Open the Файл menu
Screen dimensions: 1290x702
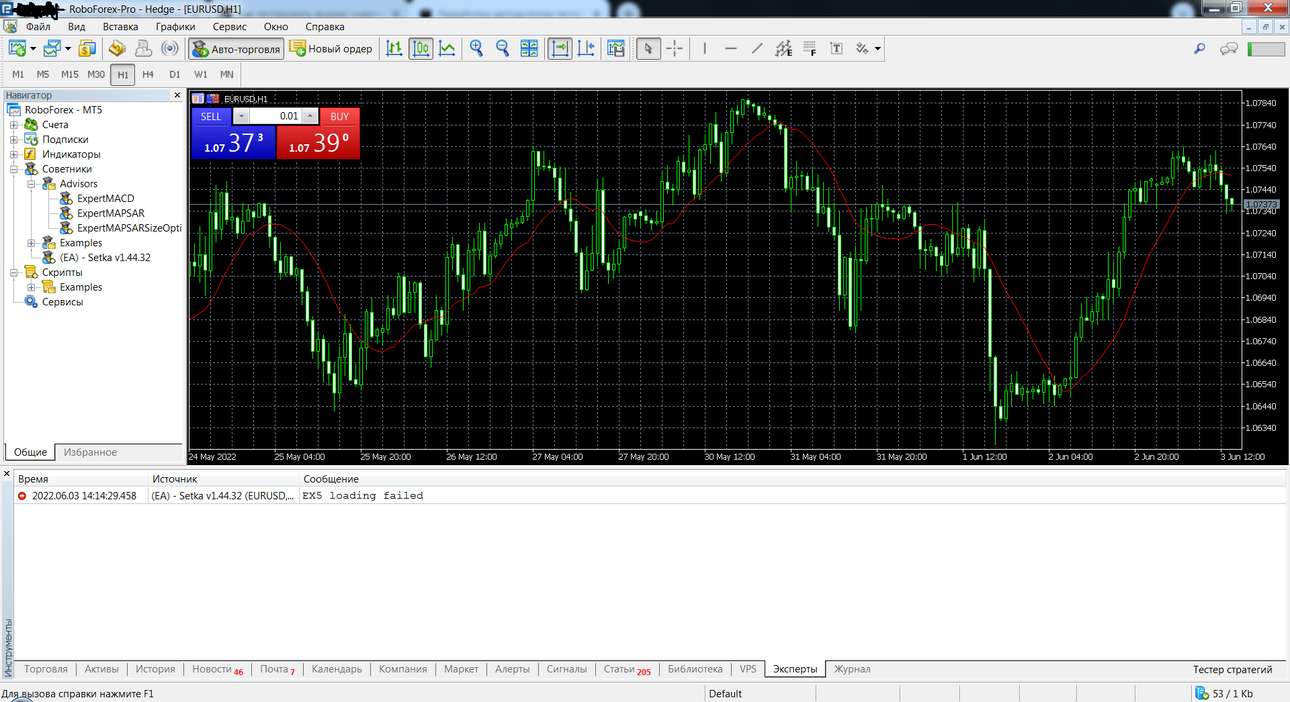(37, 27)
